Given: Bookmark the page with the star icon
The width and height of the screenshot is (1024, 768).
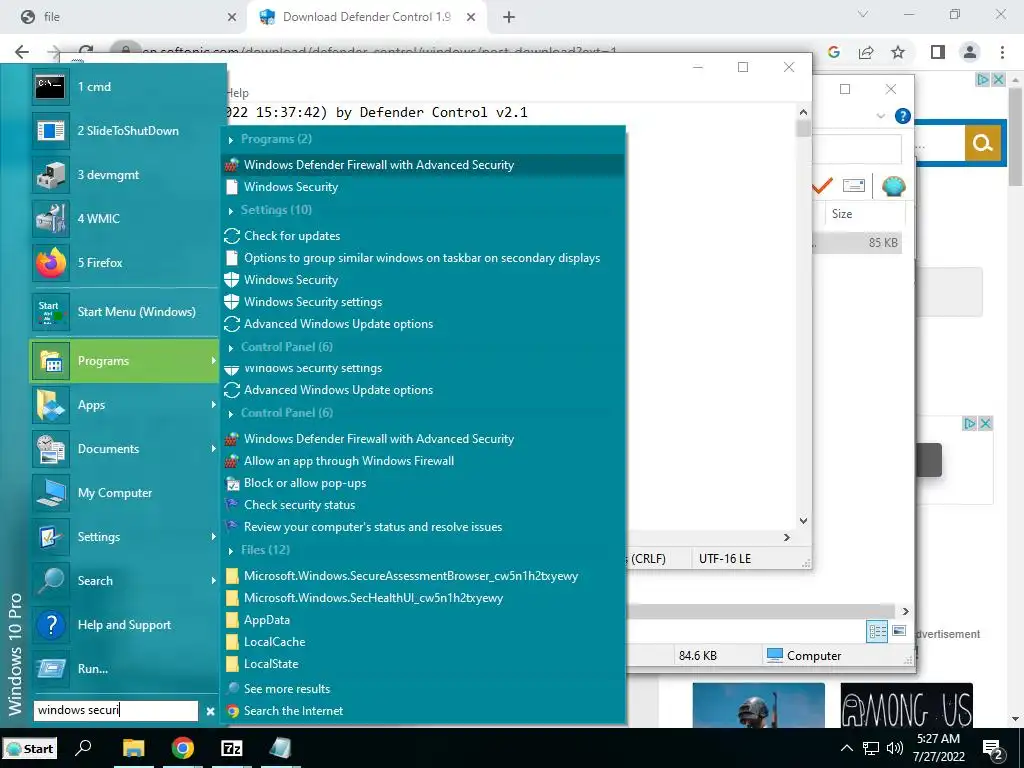Looking at the screenshot, I should point(898,52).
